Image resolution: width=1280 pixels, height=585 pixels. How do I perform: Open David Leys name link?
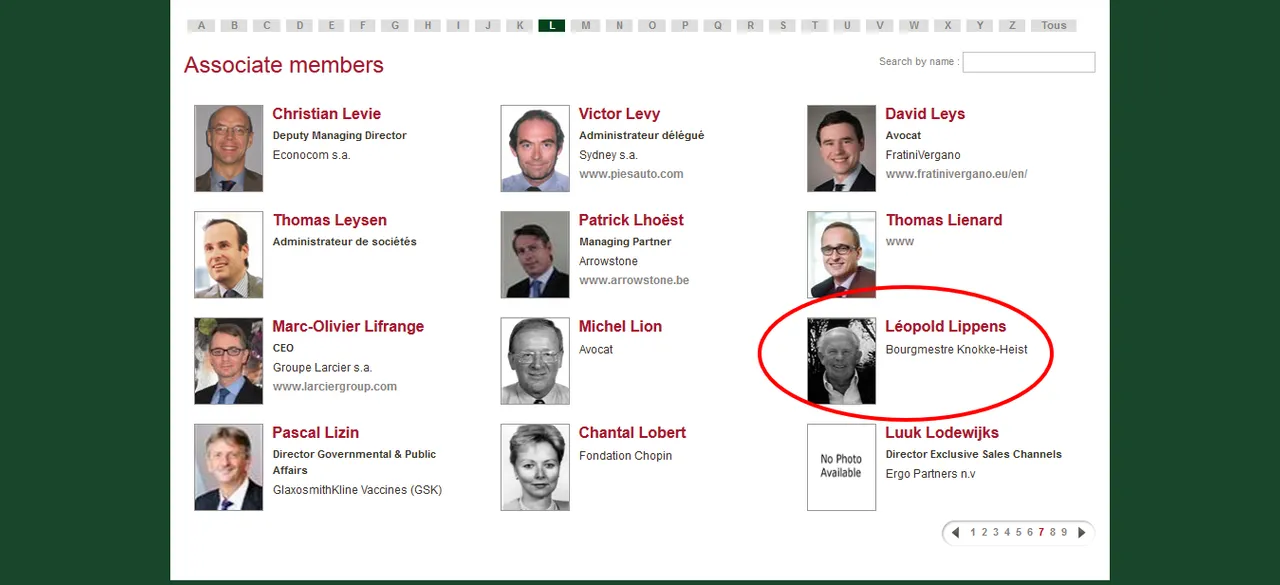(925, 114)
